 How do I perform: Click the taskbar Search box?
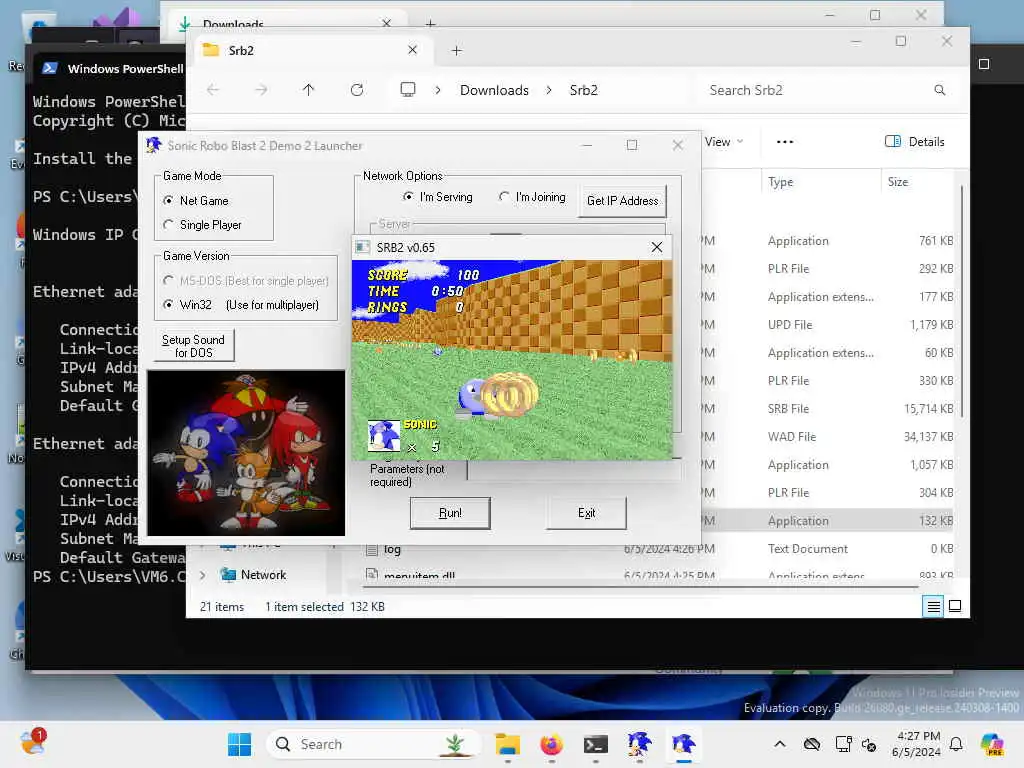374,744
